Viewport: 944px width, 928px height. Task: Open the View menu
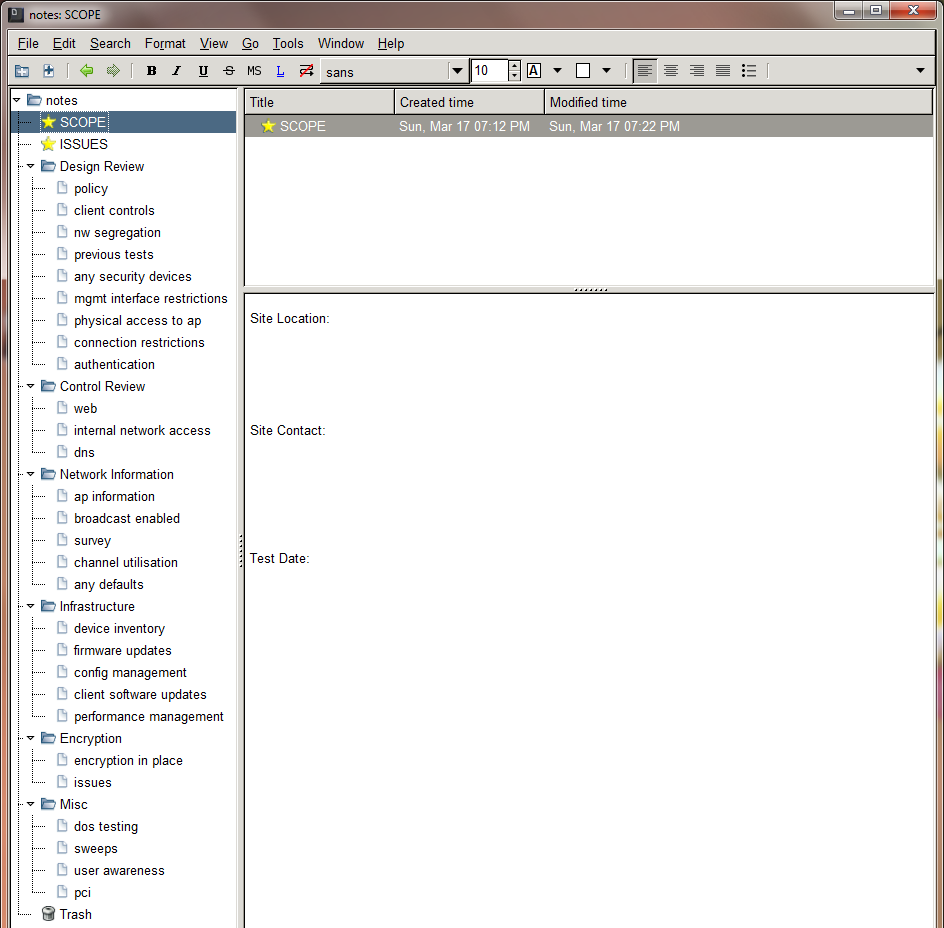coord(214,44)
